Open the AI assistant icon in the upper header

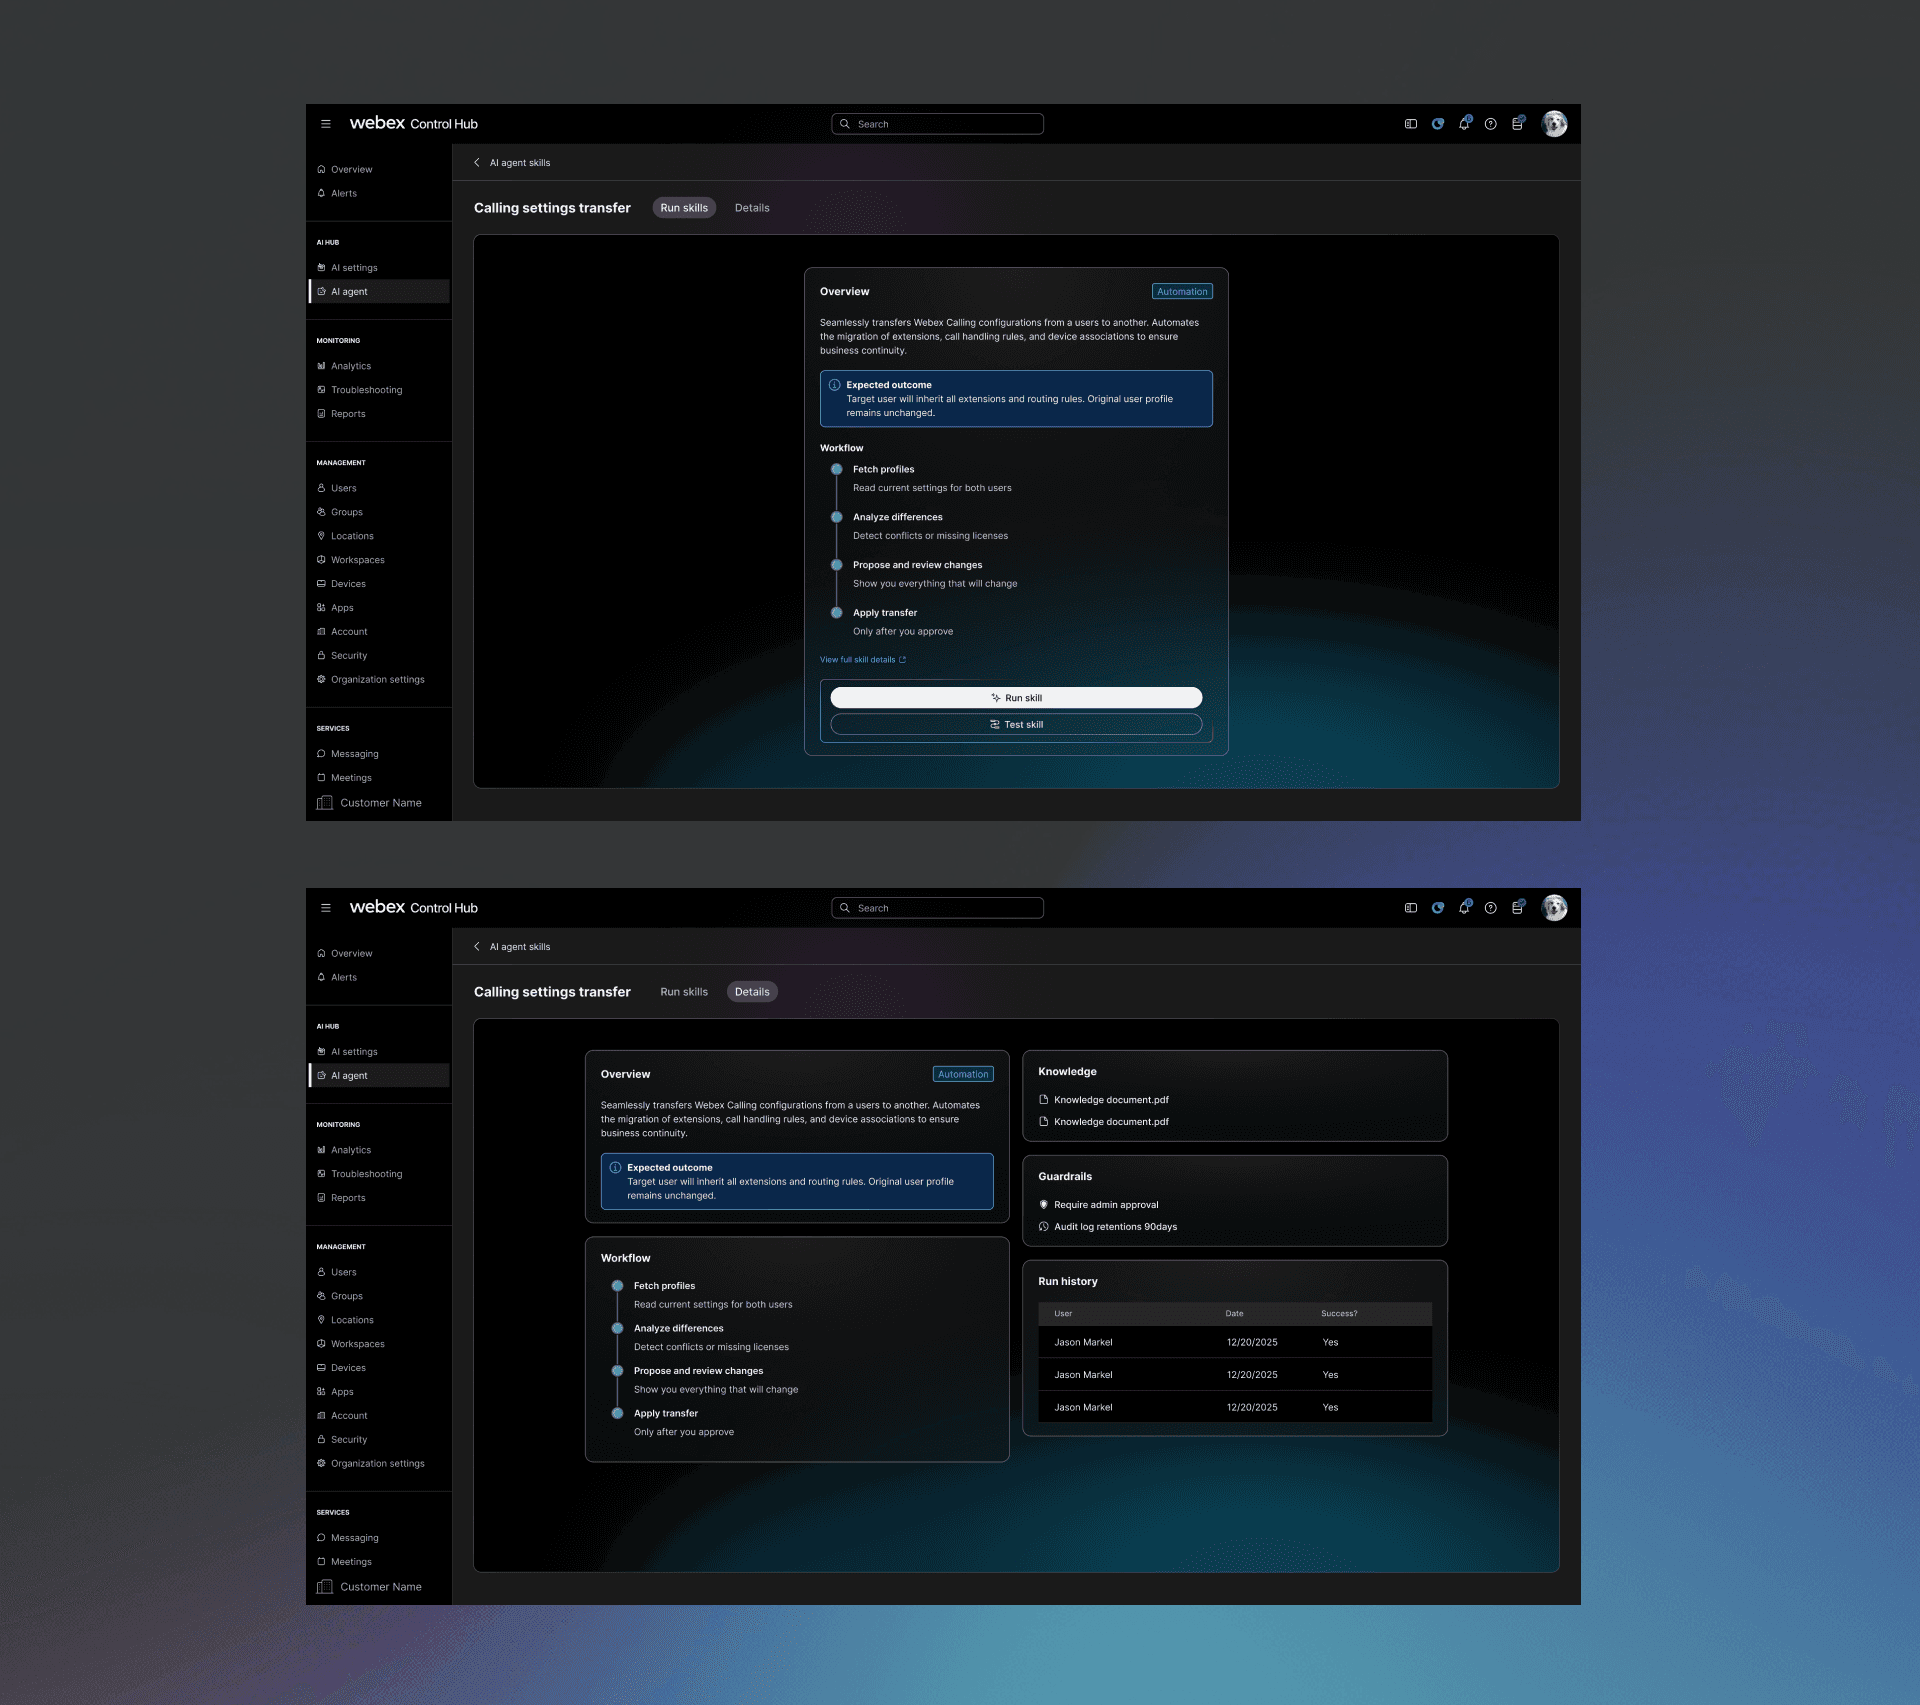[1437, 124]
